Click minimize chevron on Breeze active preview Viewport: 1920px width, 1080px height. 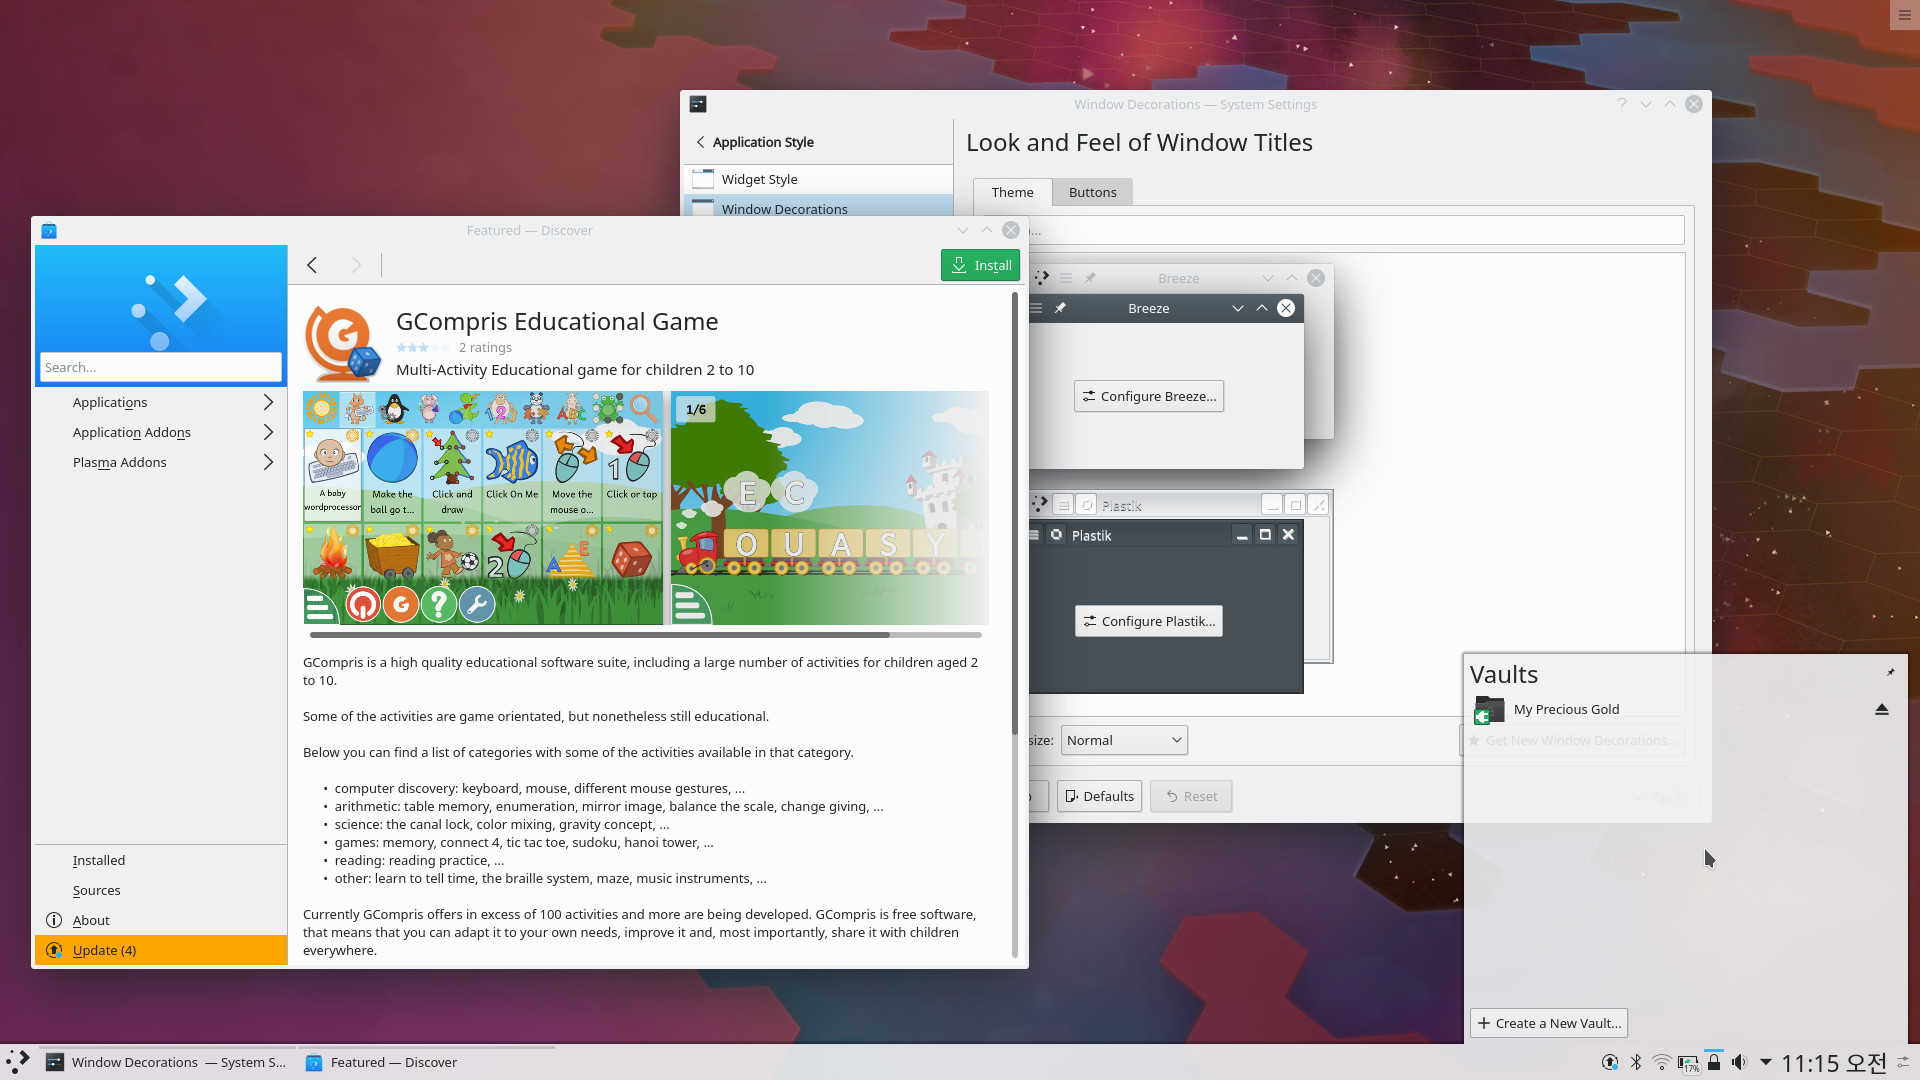(x=1238, y=308)
